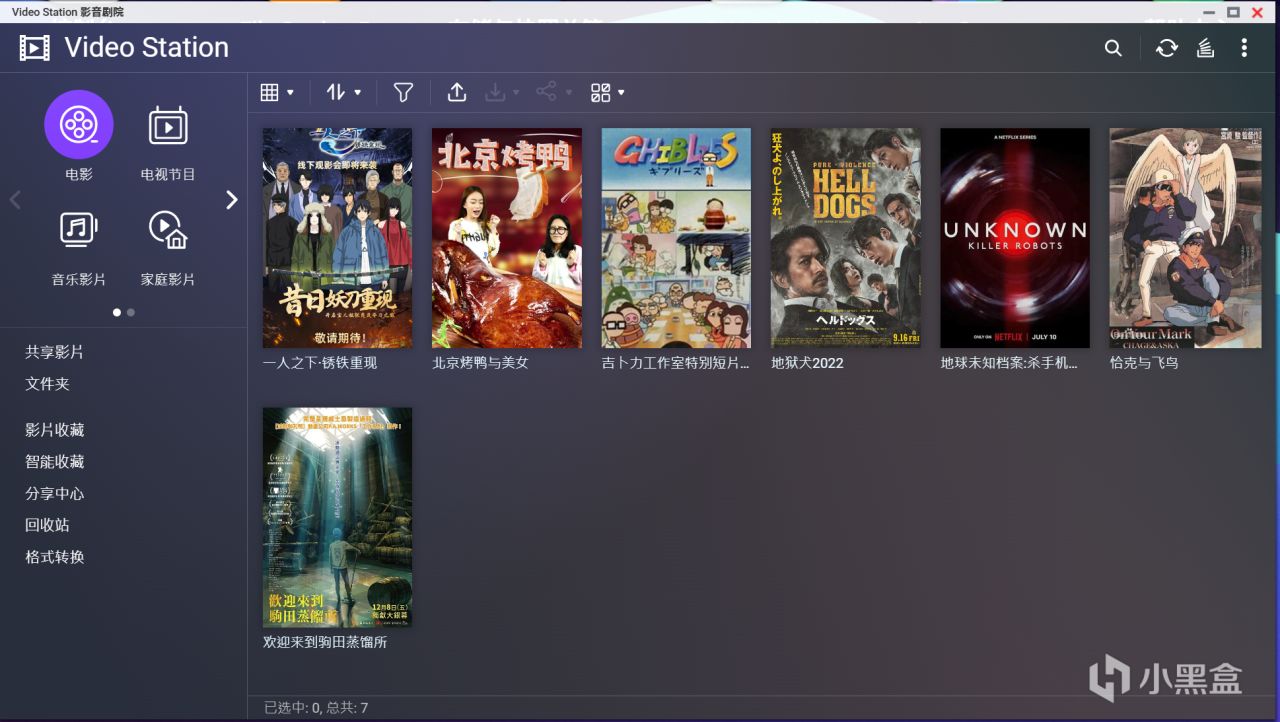The height and width of the screenshot is (722, 1280).
Task: Switch to the second category page dot
Action: tap(131, 312)
